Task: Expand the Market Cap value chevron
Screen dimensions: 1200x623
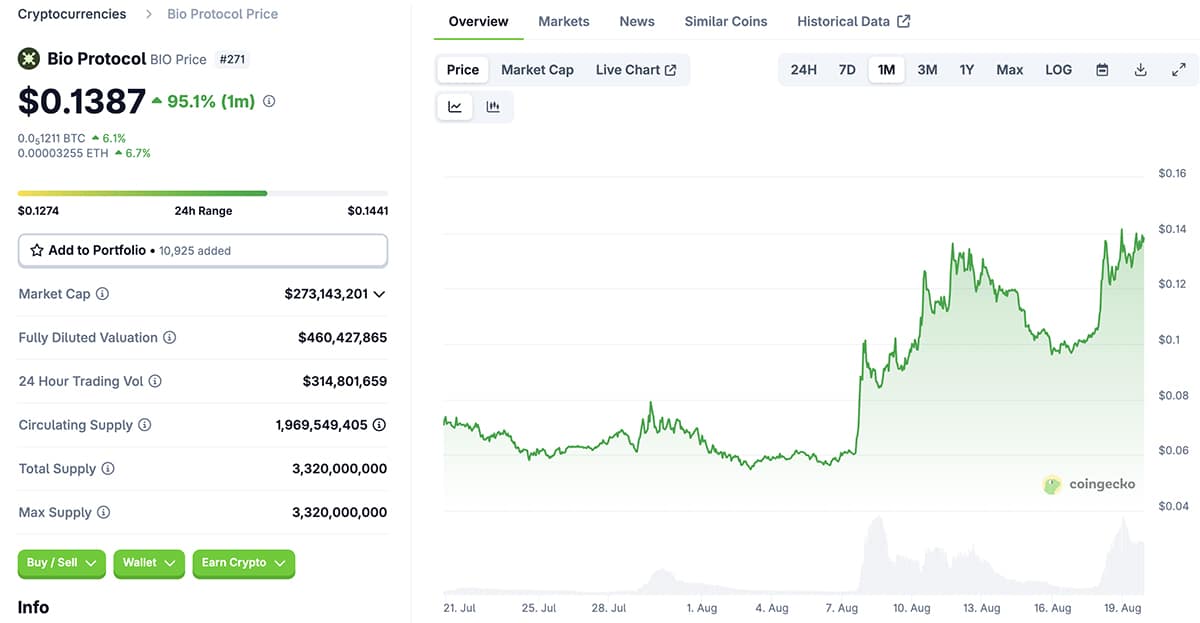Action: pyautogui.click(x=379, y=294)
